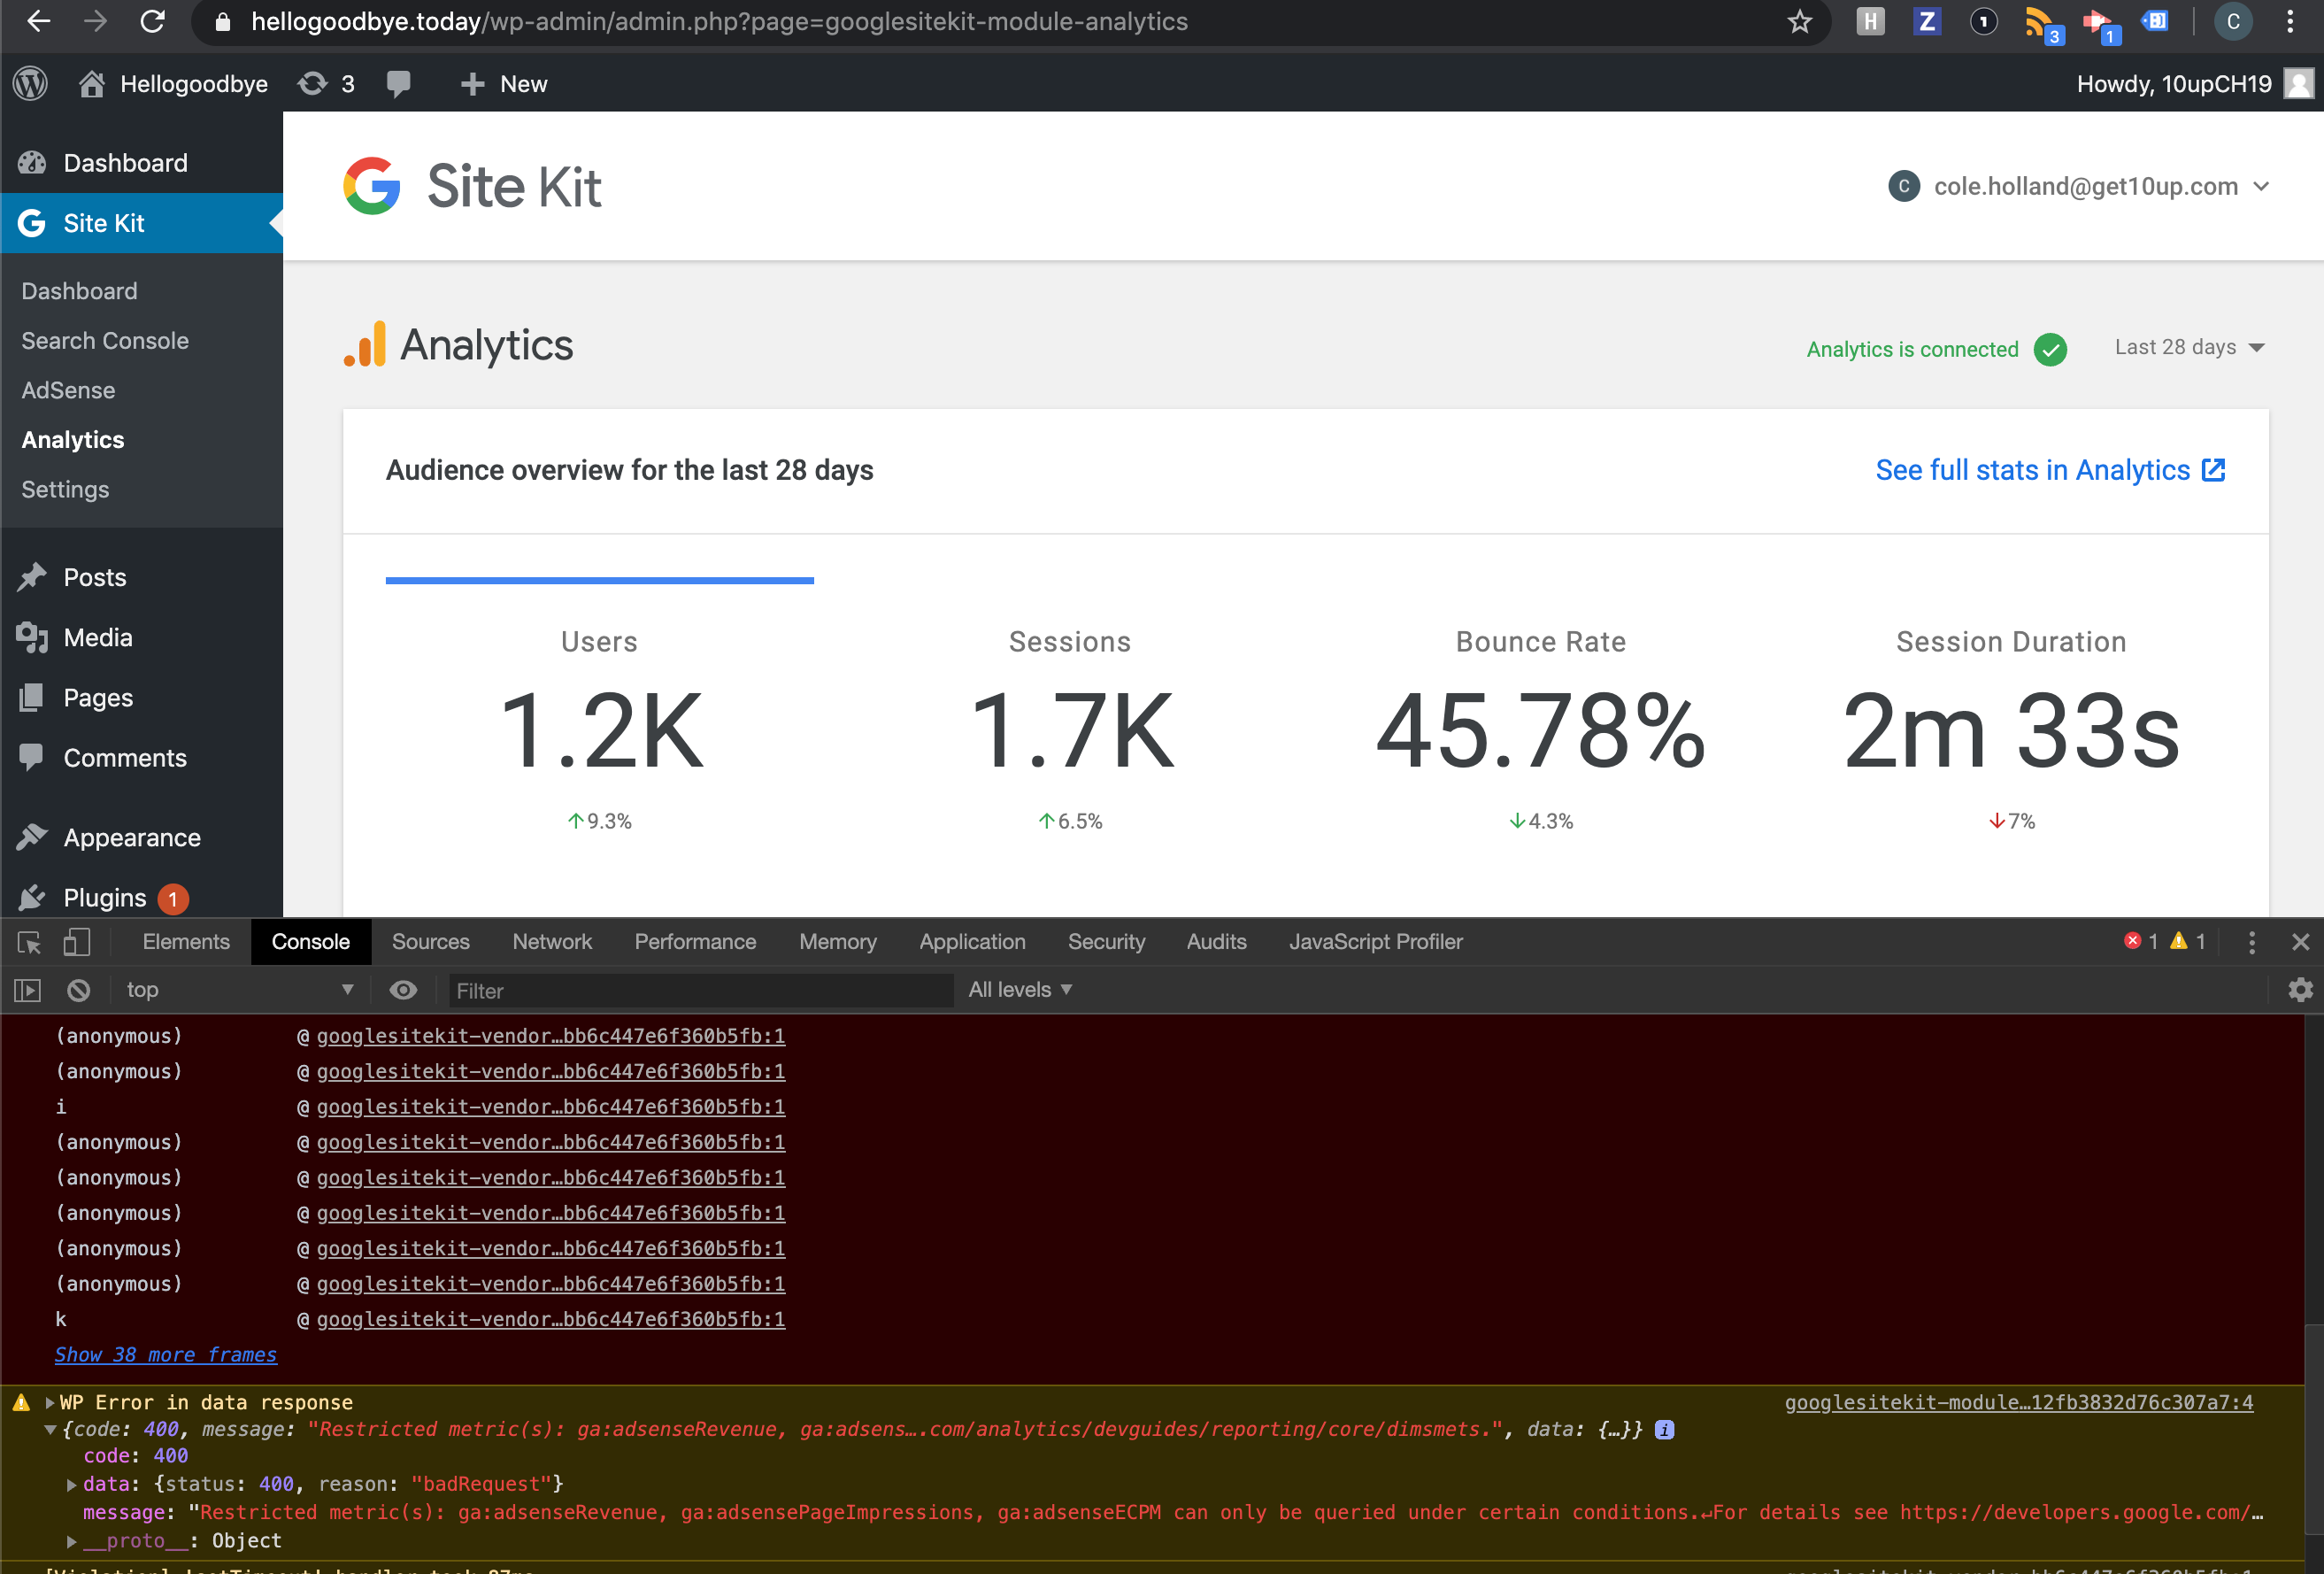Clear the console with the clear icon

pos(78,990)
